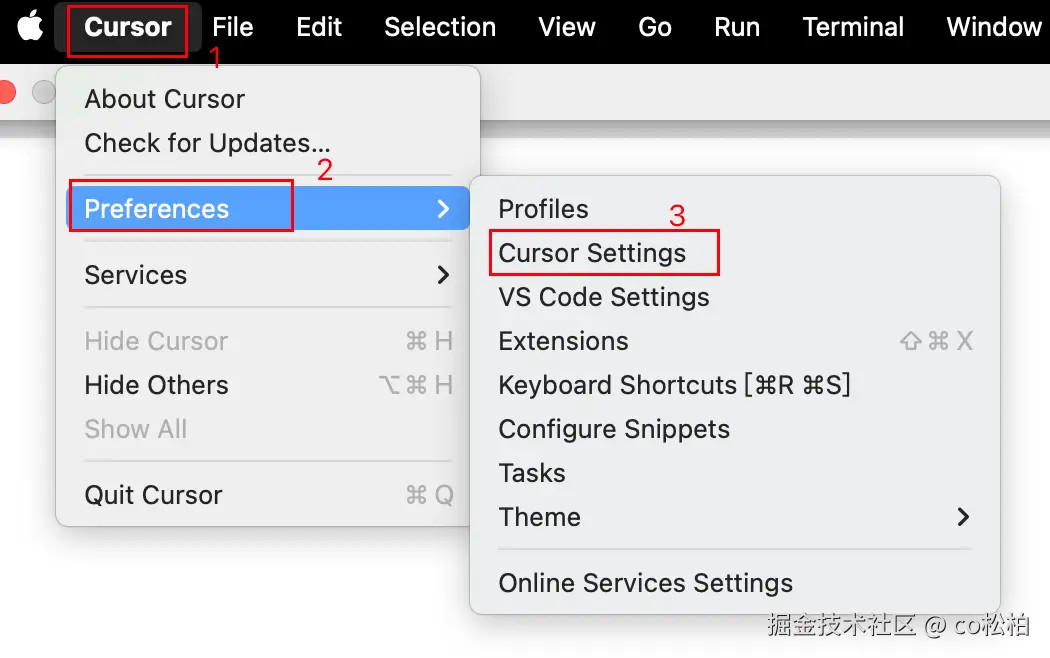Choose Check for Updates…

point(207,143)
